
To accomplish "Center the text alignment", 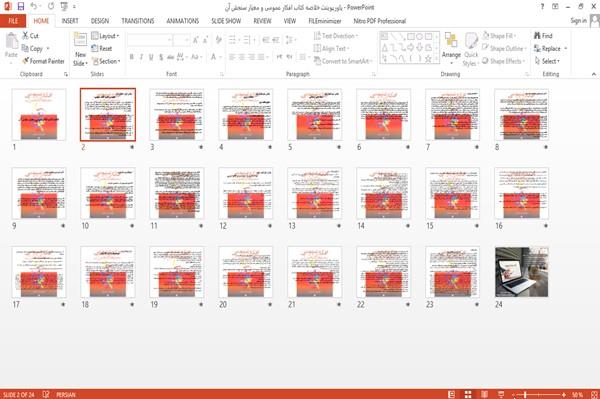I will coord(241,57).
